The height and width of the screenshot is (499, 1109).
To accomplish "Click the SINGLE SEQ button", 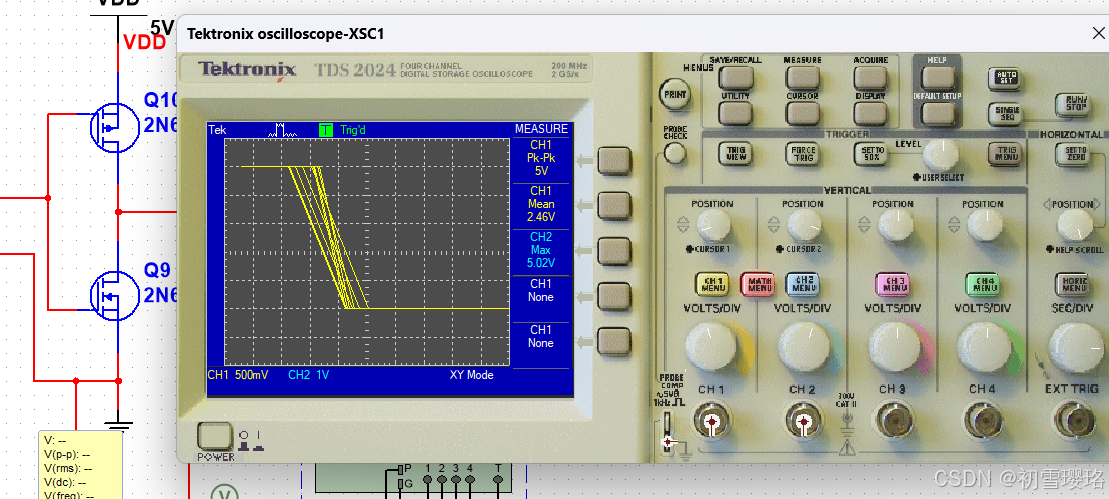I will (1005, 113).
